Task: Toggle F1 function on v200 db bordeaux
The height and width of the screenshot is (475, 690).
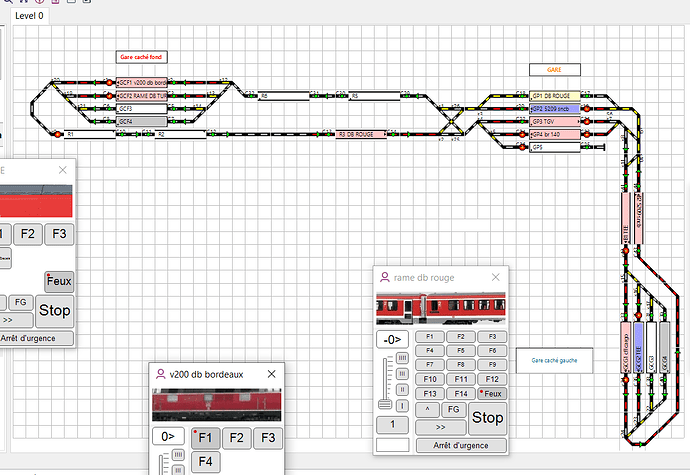Action: tap(204, 437)
